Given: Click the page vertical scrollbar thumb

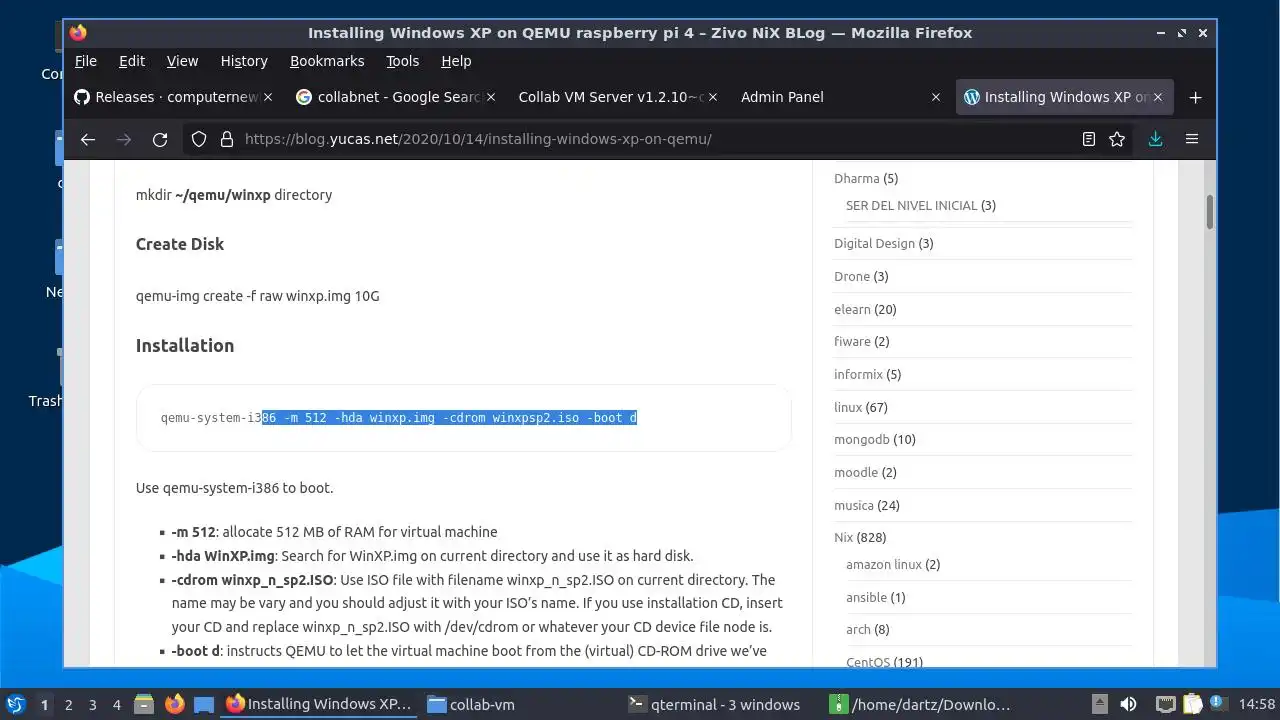Looking at the screenshot, I should click(1210, 211).
